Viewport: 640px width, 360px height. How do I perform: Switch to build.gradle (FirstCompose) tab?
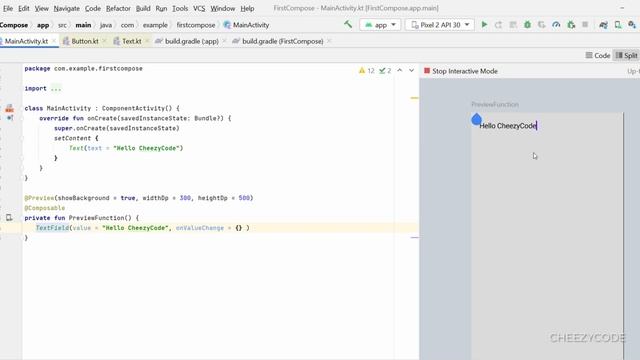pyautogui.click(x=282, y=41)
